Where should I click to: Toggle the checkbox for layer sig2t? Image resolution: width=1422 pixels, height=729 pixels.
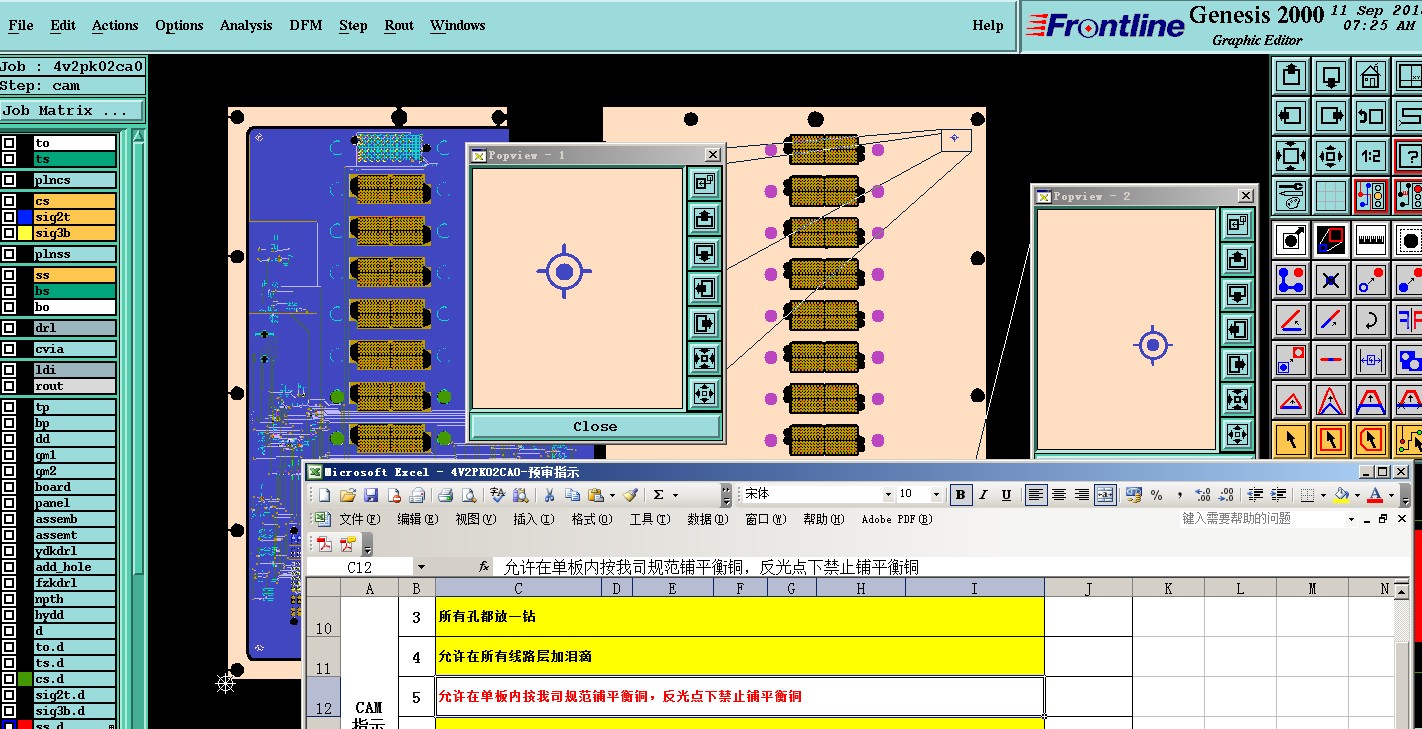point(9,217)
